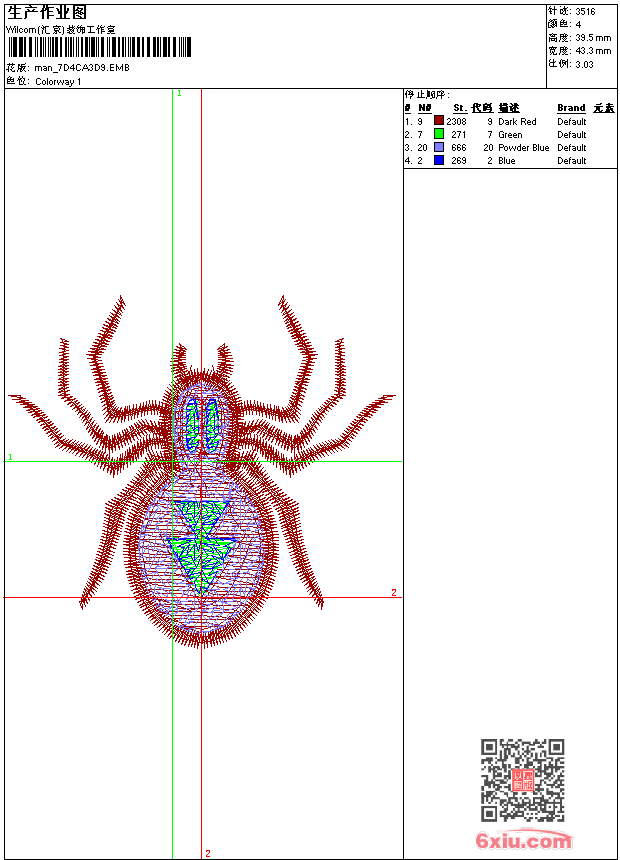Click red marker 2 at bottom of vertical line
The image size is (620, 860).
208,853
